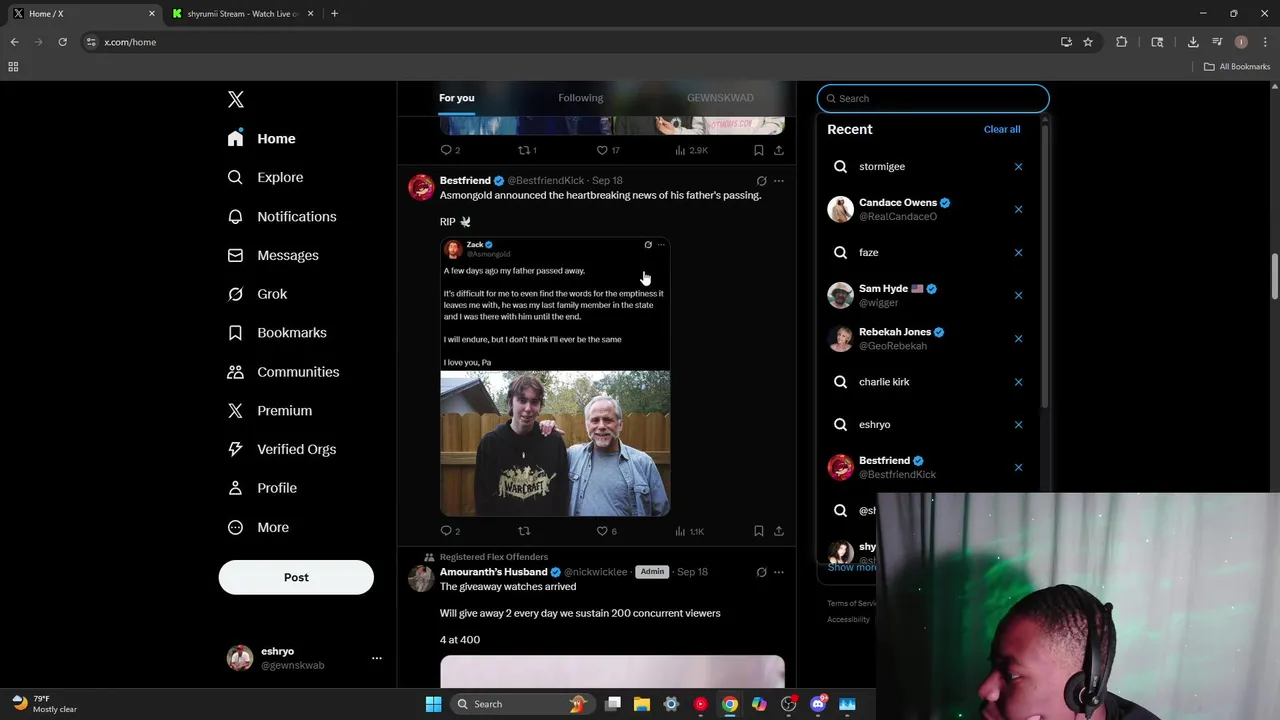Open Premium
This screenshot has height=720, width=1280.
[271, 410]
